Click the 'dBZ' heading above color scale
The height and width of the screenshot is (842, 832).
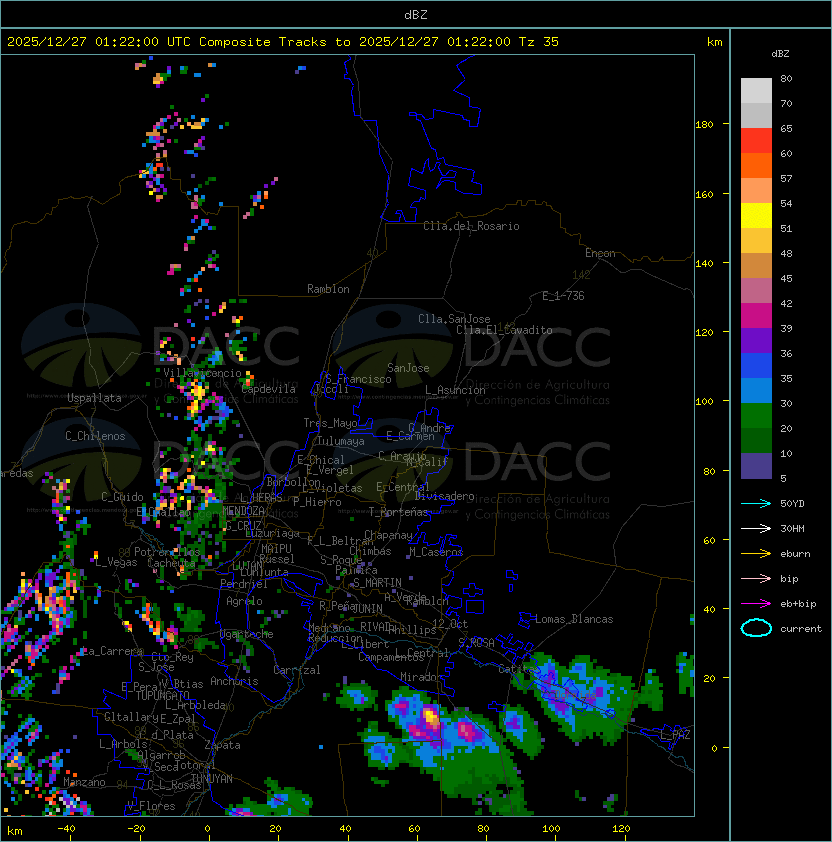(x=780, y=54)
